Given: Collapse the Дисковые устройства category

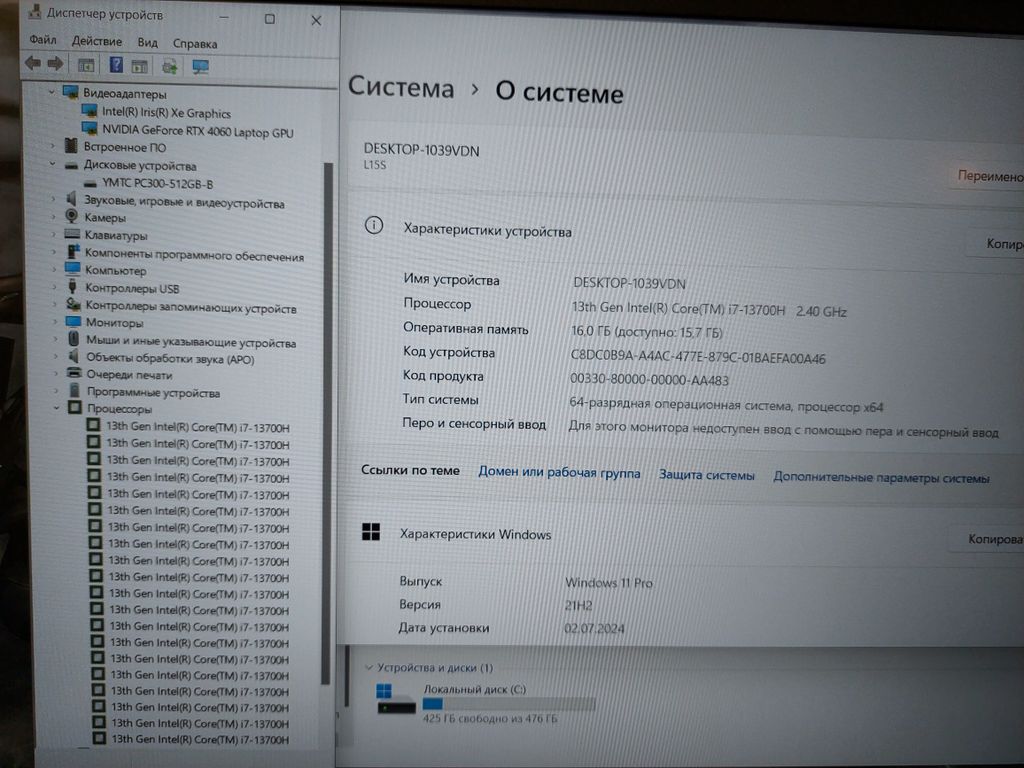Looking at the screenshot, I should (x=52, y=164).
